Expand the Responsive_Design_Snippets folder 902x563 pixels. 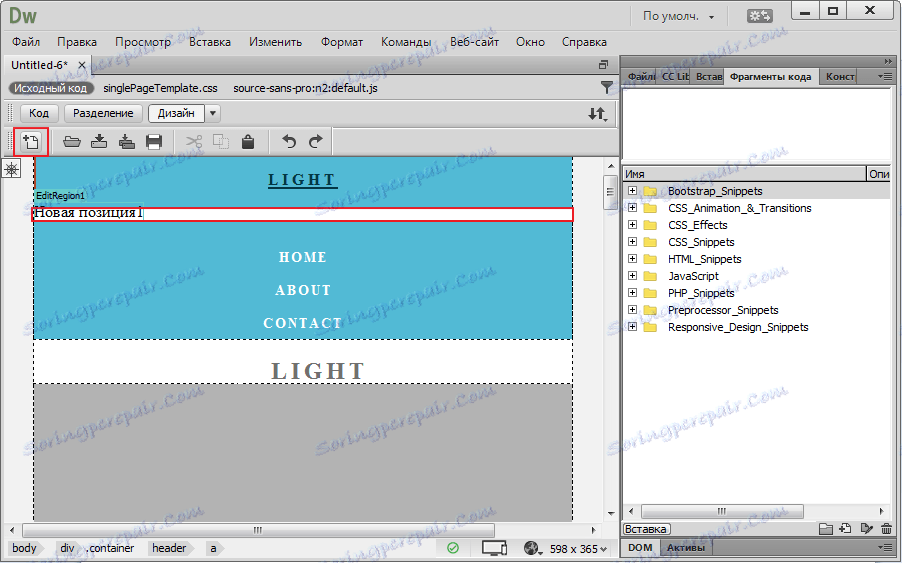pyautogui.click(x=632, y=326)
